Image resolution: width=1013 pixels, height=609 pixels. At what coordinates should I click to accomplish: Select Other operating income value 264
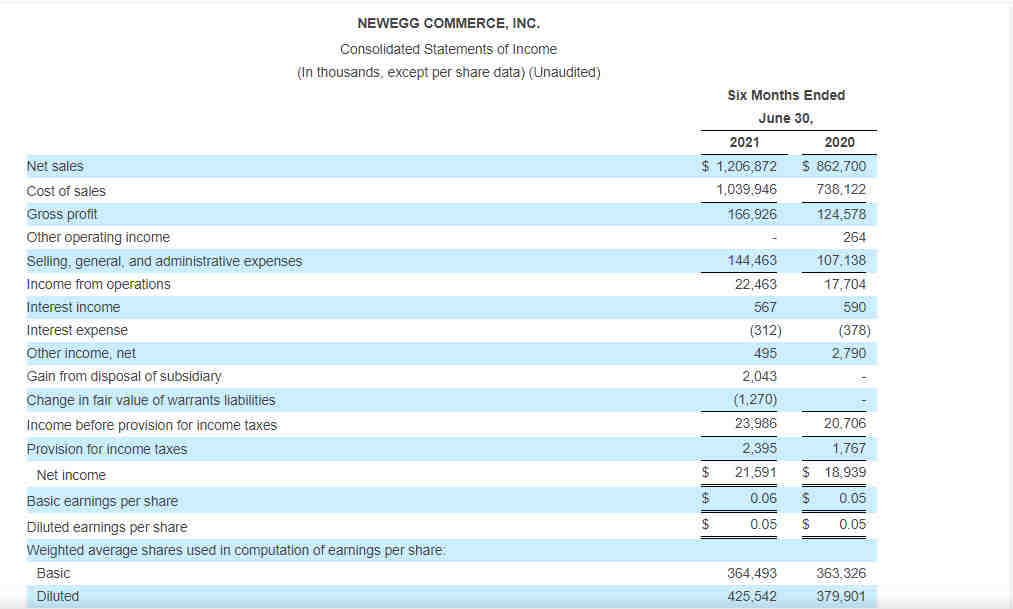point(854,237)
